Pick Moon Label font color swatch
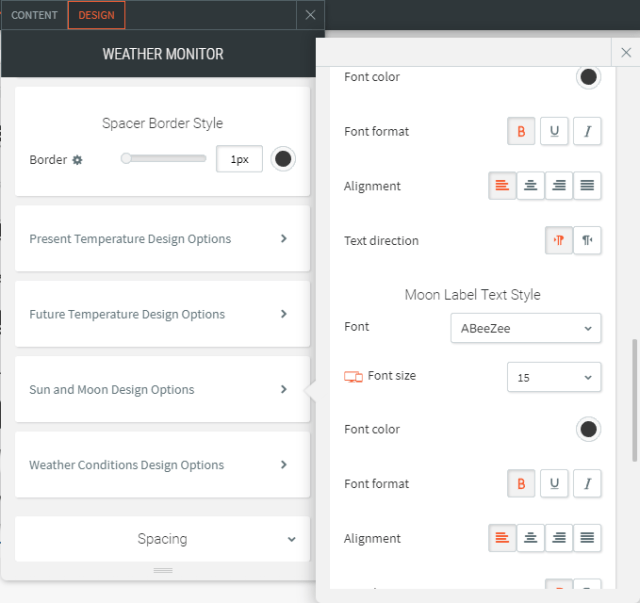 (x=588, y=430)
